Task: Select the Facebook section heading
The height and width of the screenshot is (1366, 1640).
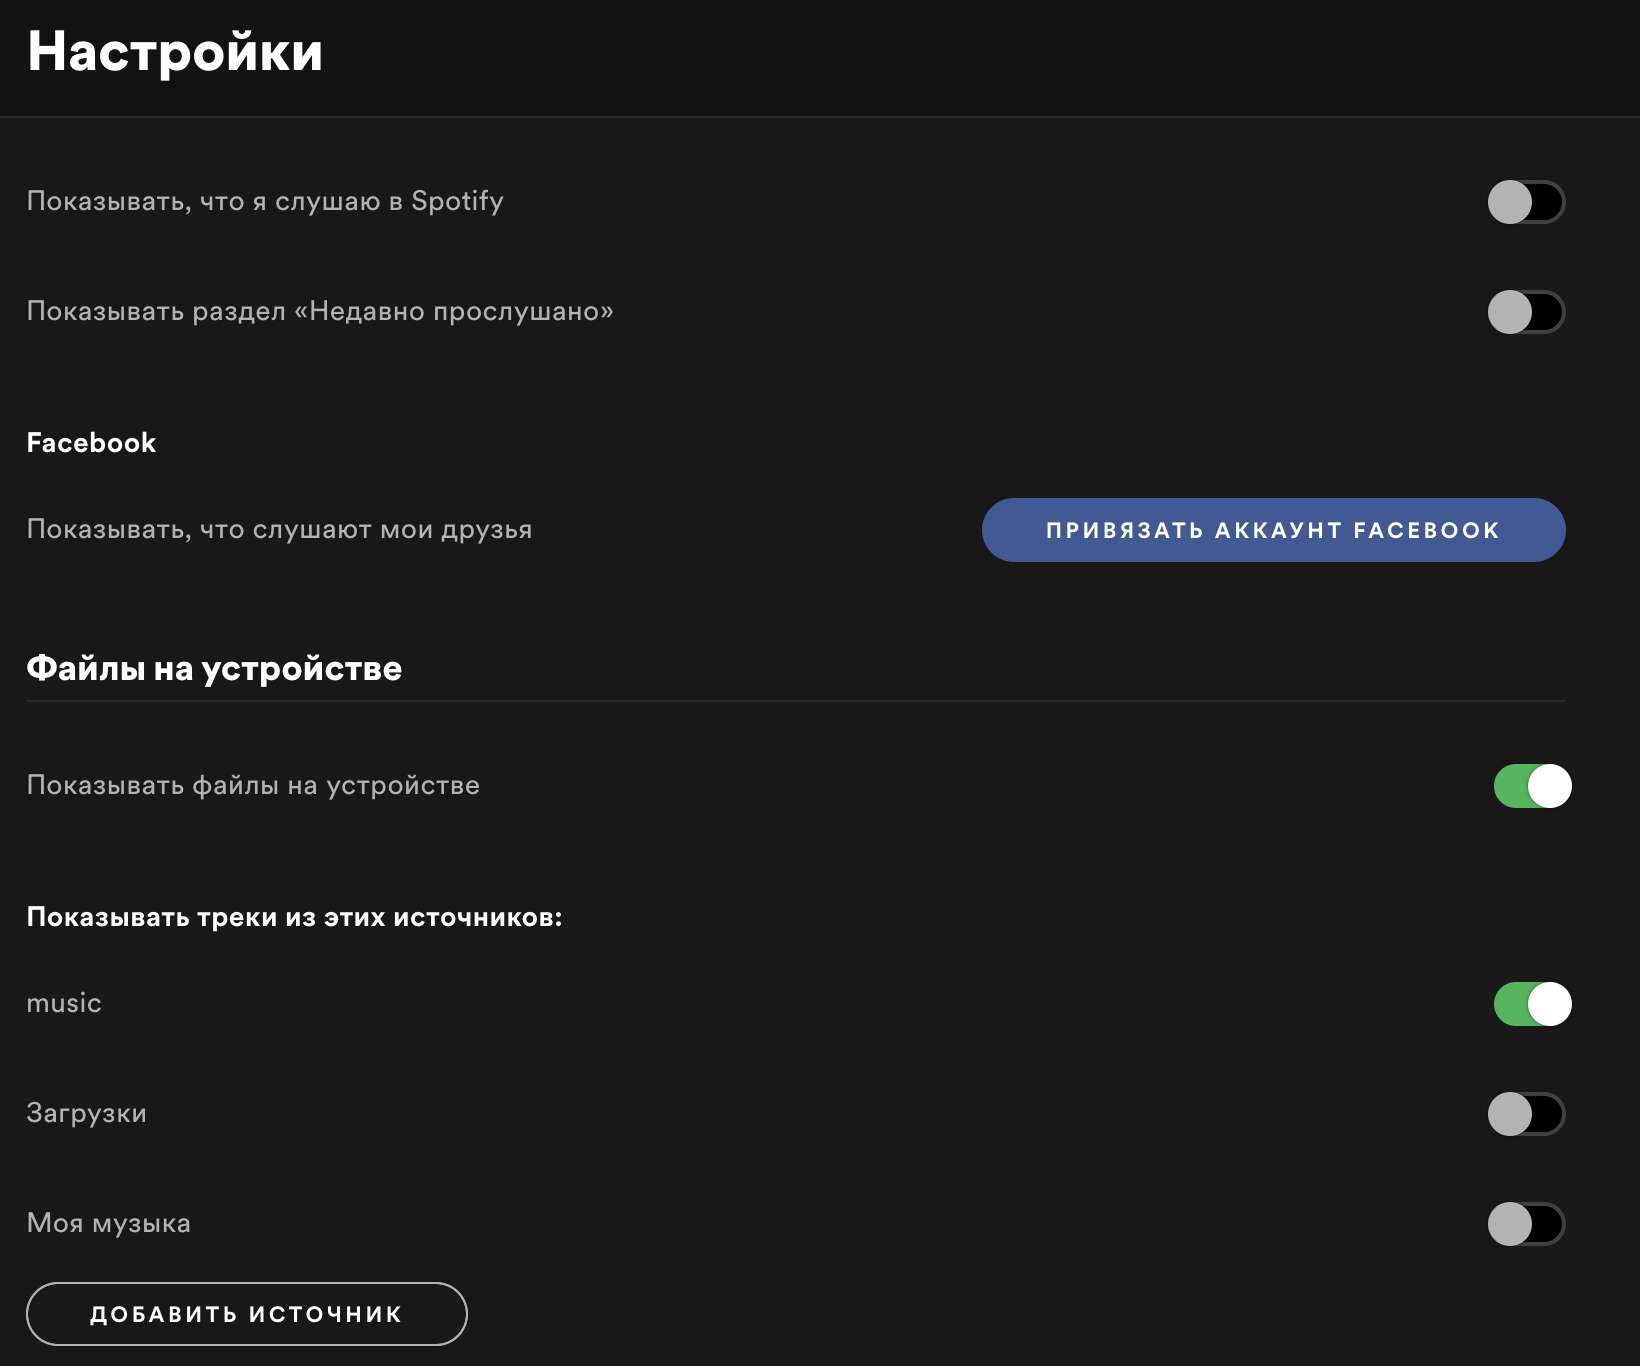Action: [91, 443]
